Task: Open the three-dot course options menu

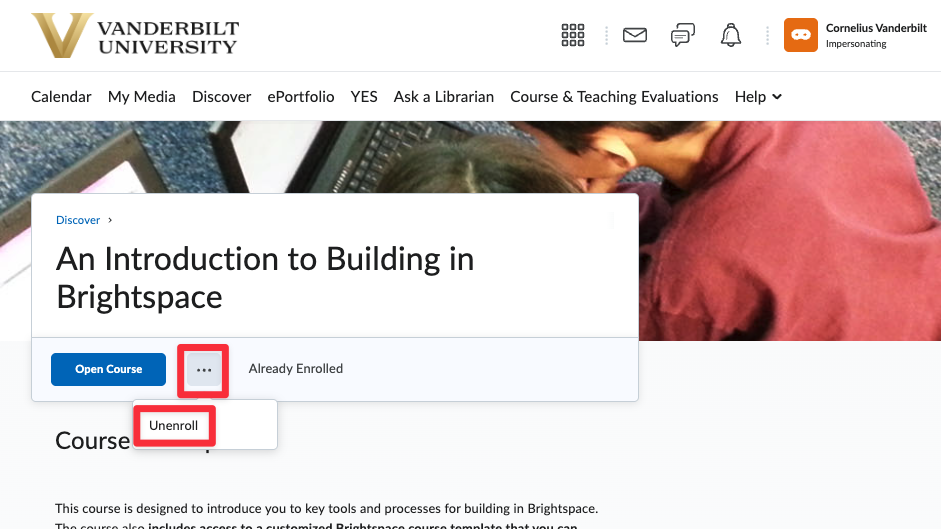Action: click(204, 369)
